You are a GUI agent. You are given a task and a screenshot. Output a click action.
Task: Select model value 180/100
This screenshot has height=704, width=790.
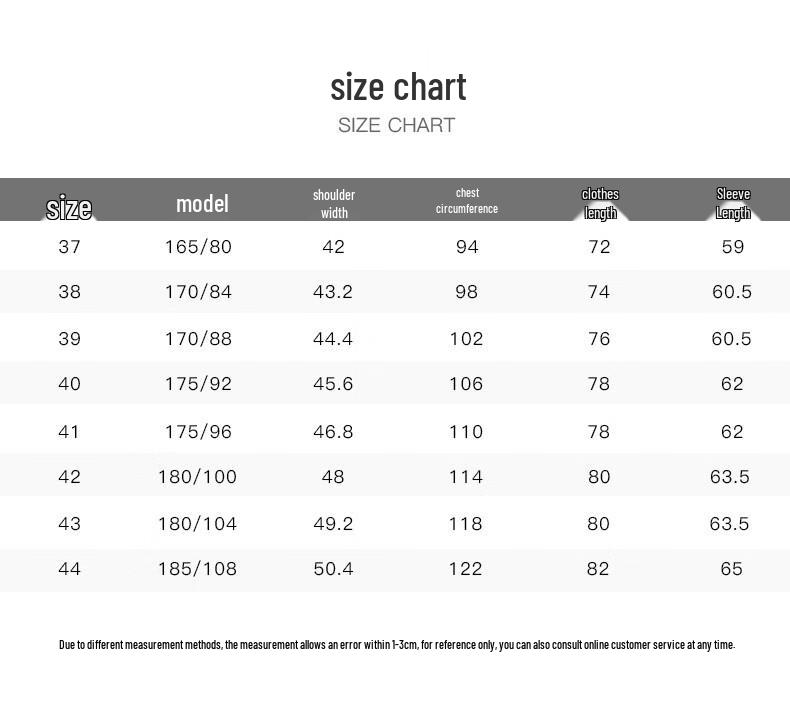coord(197,477)
